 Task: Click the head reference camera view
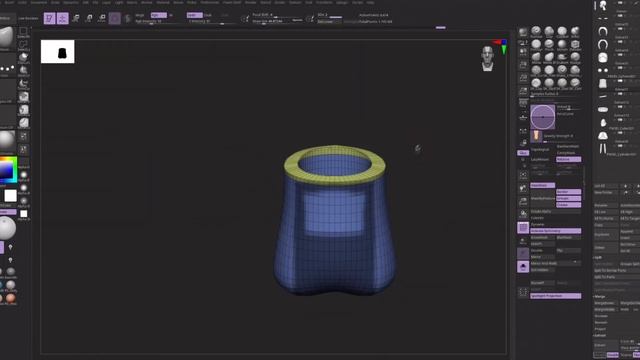(487, 58)
